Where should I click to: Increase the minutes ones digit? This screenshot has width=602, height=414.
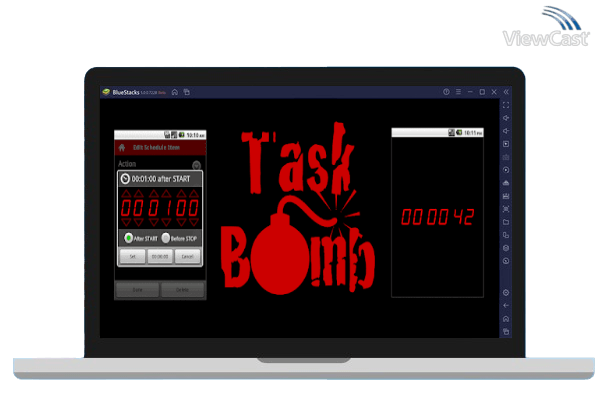(166, 193)
